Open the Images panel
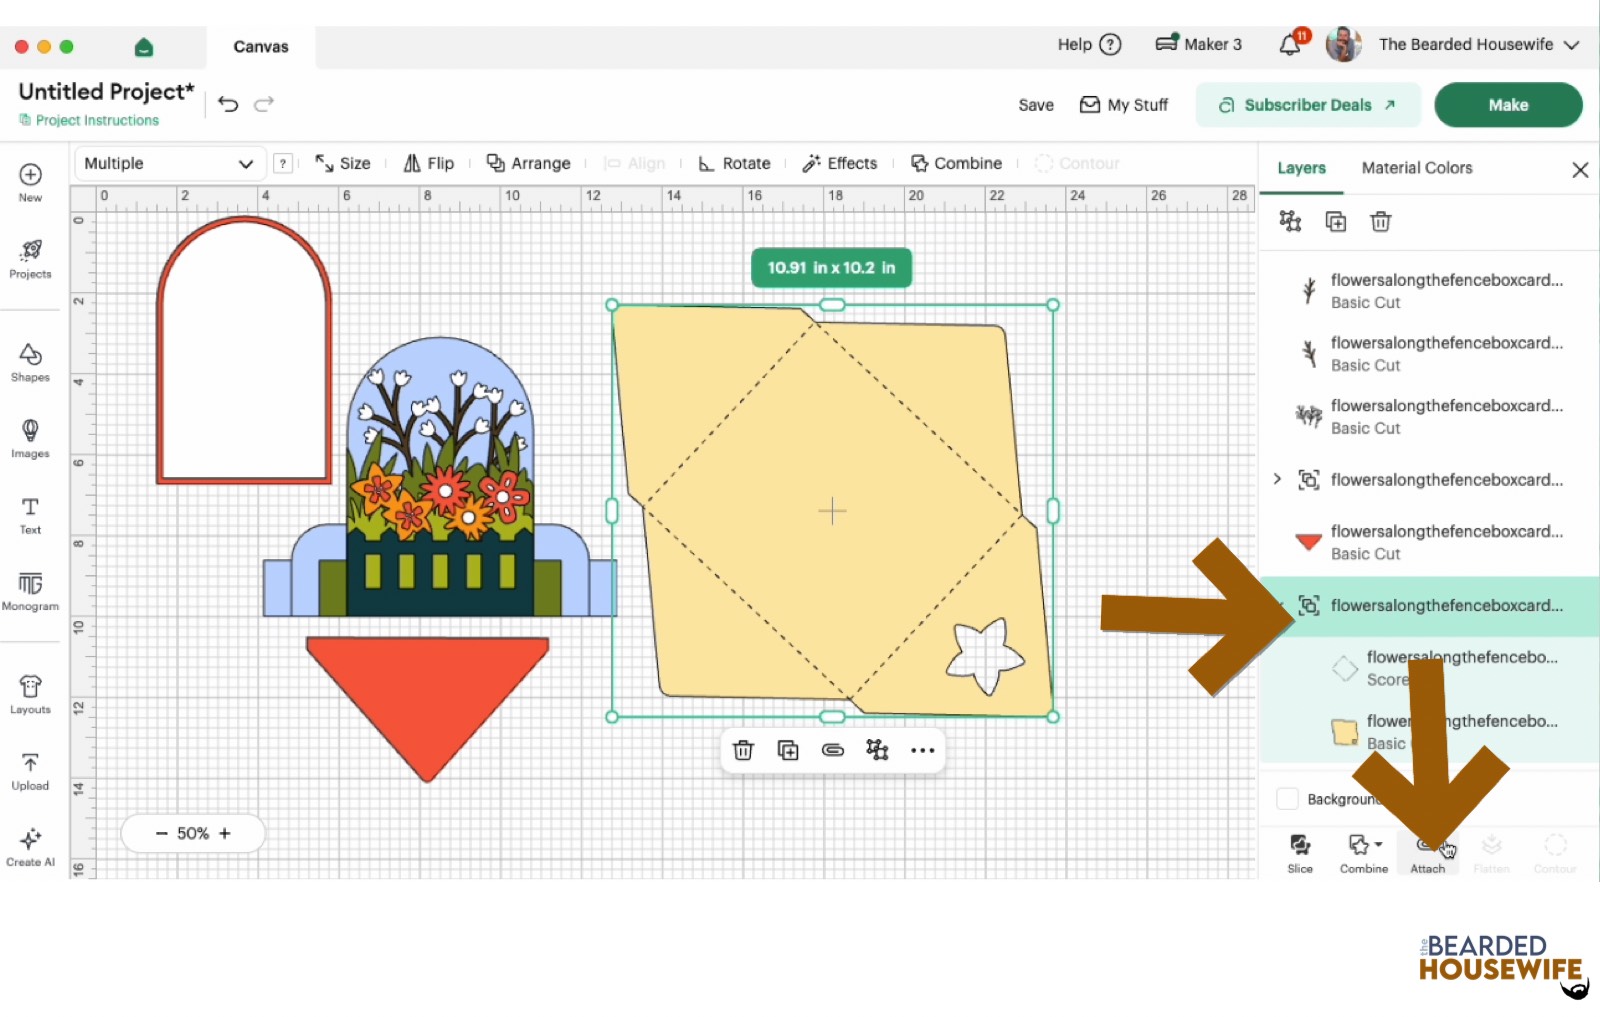 (30, 438)
